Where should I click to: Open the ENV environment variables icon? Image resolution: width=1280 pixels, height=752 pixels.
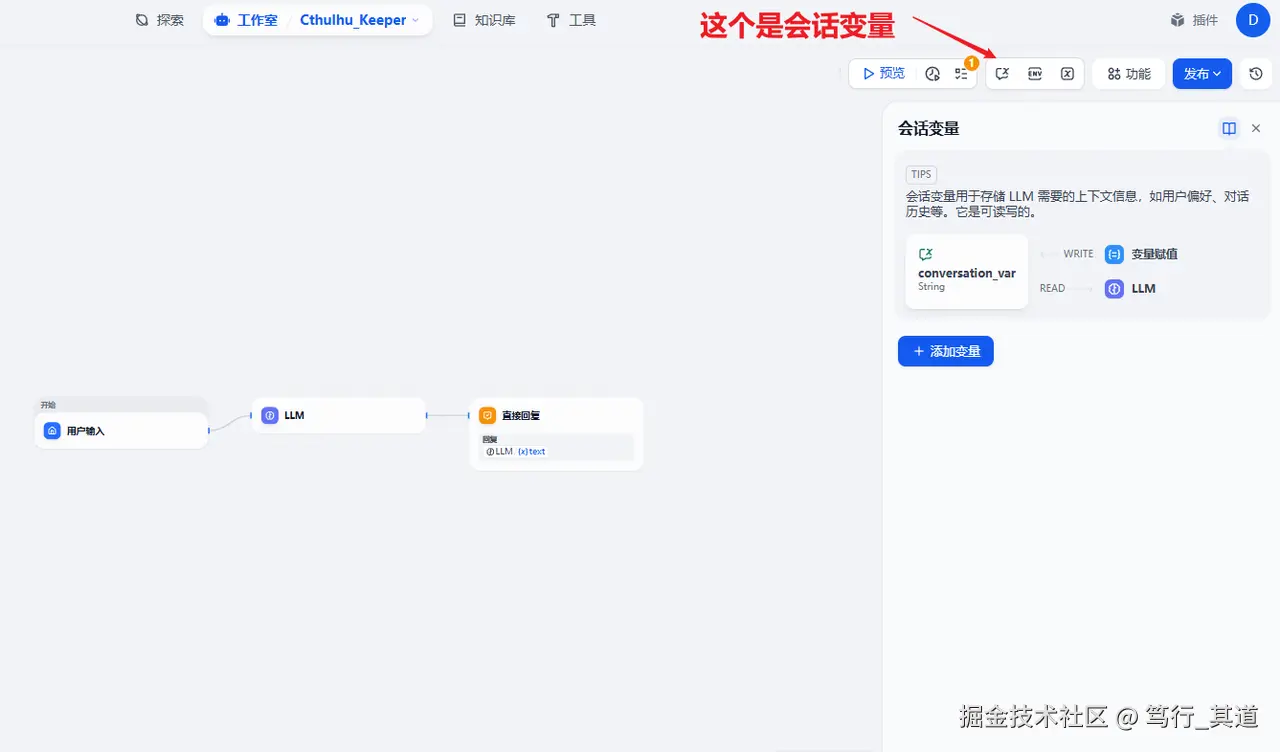pos(1035,74)
